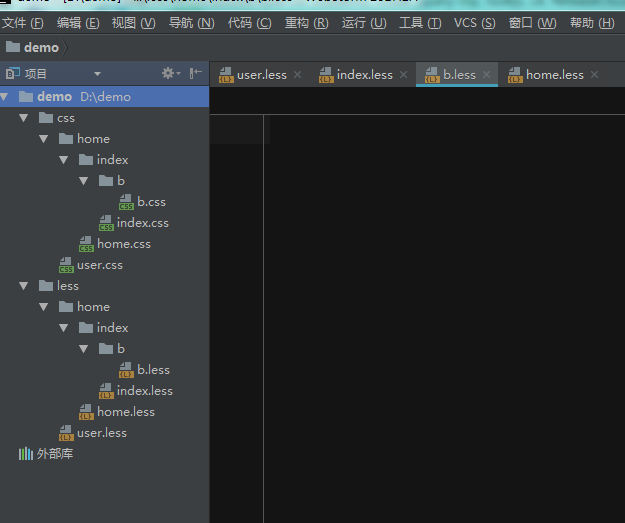
Task: Click the user.less tab file icon
Action: (x=226, y=75)
